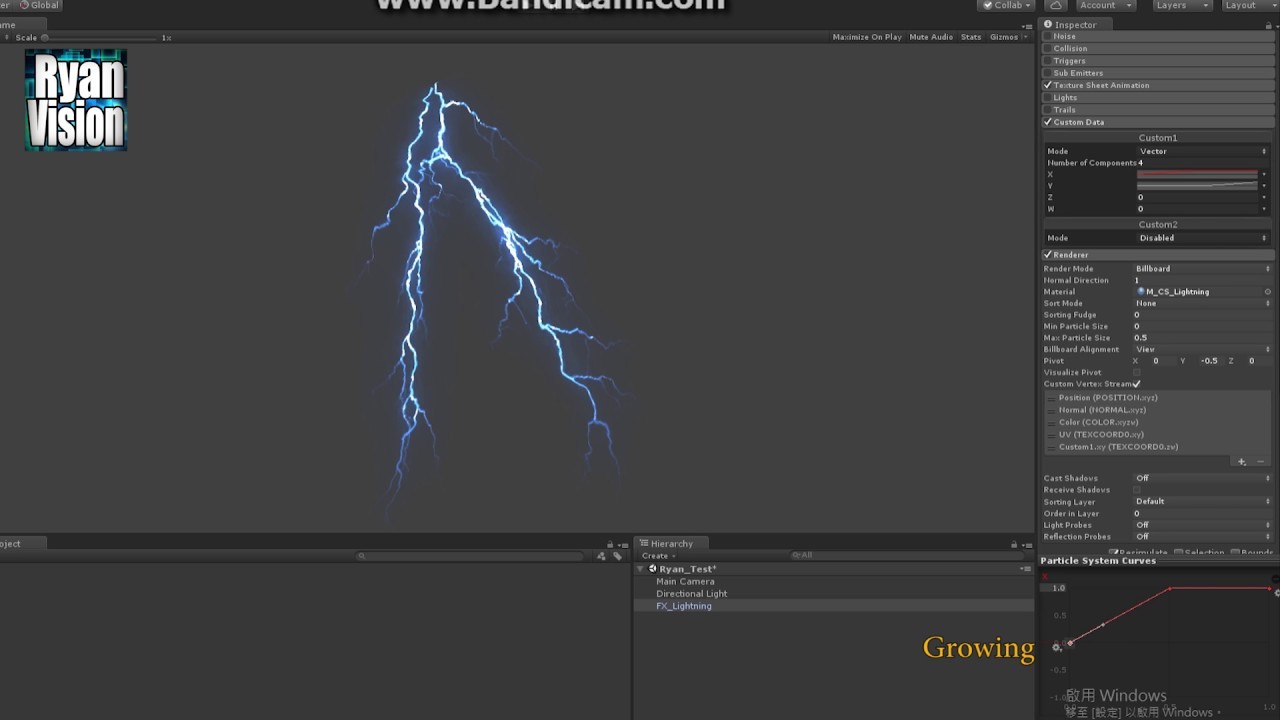Screen dimensions: 1280x720
Task: Click the Stats button in the Game toolbar
Action: (x=970, y=36)
